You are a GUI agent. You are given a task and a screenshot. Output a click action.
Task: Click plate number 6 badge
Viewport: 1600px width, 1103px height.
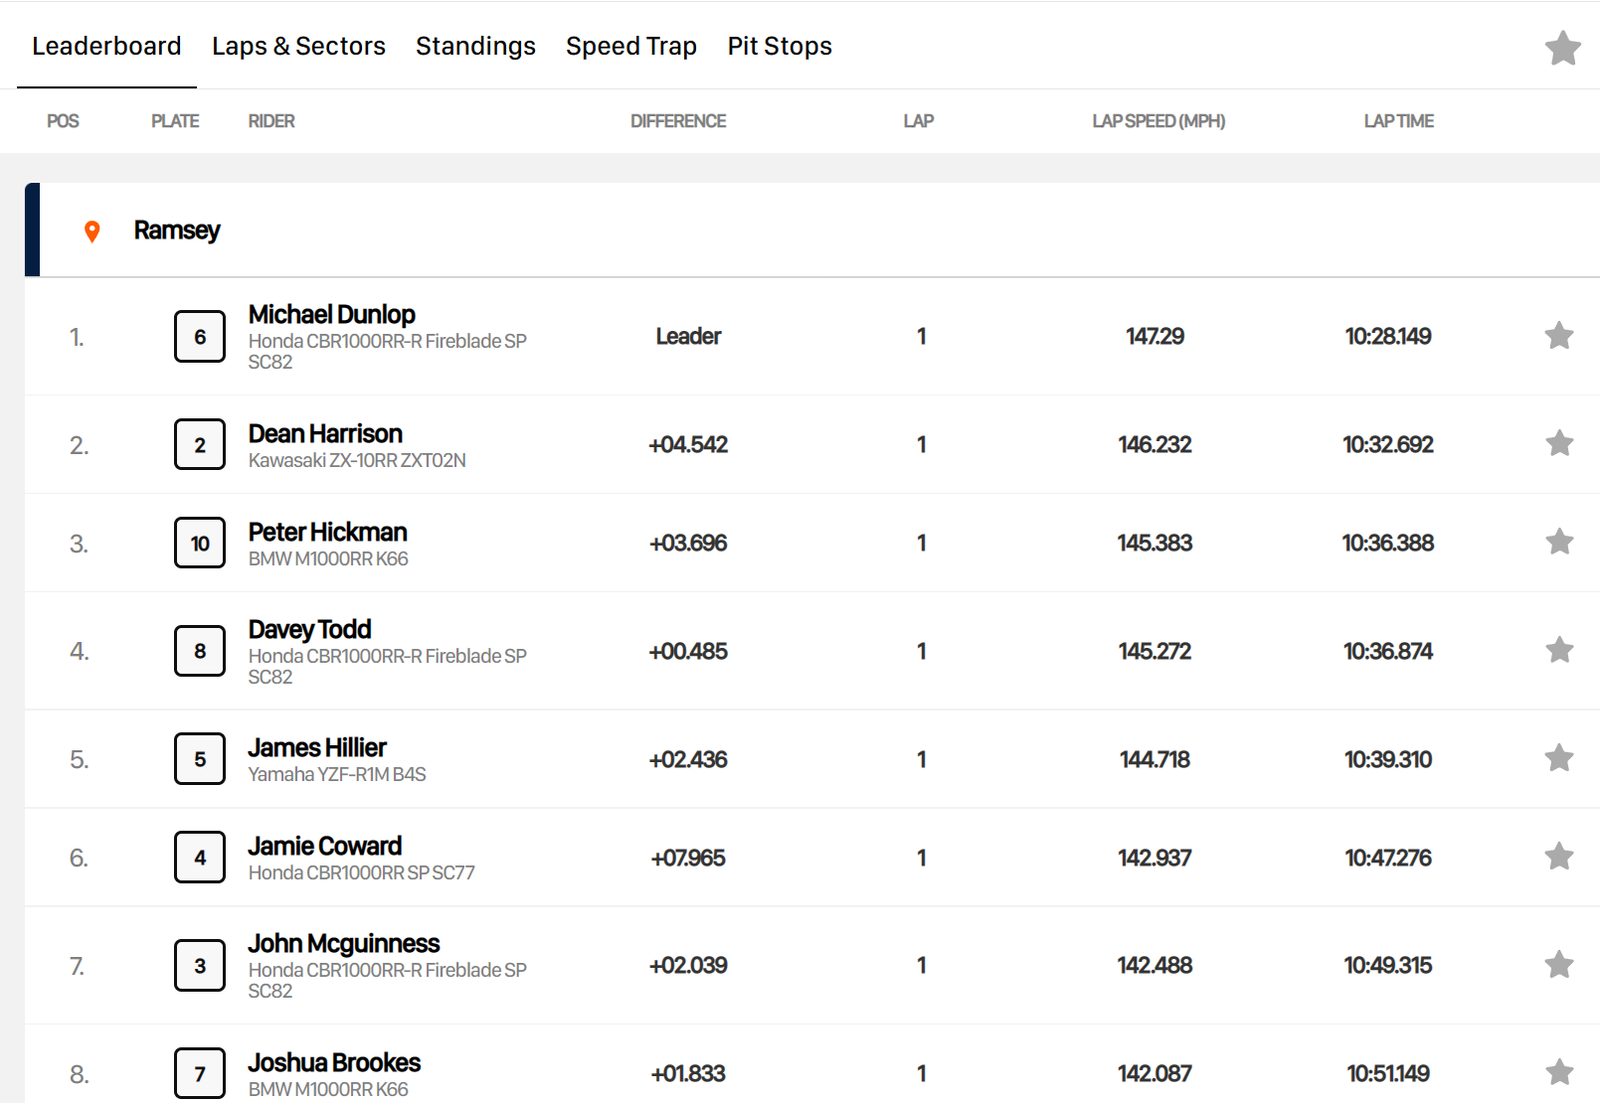click(200, 337)
